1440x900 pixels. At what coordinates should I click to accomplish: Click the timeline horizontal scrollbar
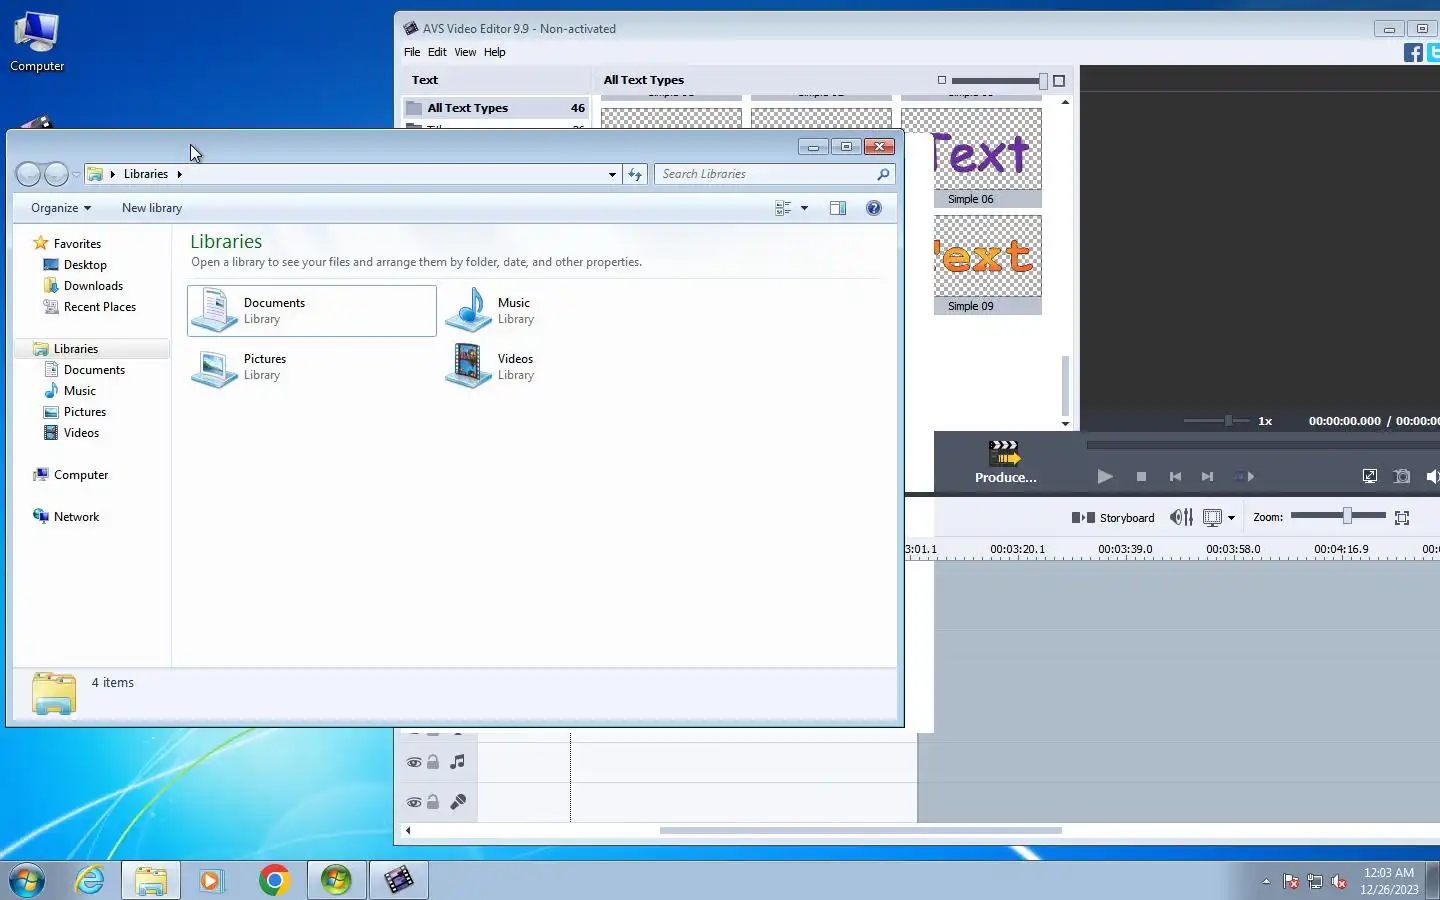[x=860, y=830]
